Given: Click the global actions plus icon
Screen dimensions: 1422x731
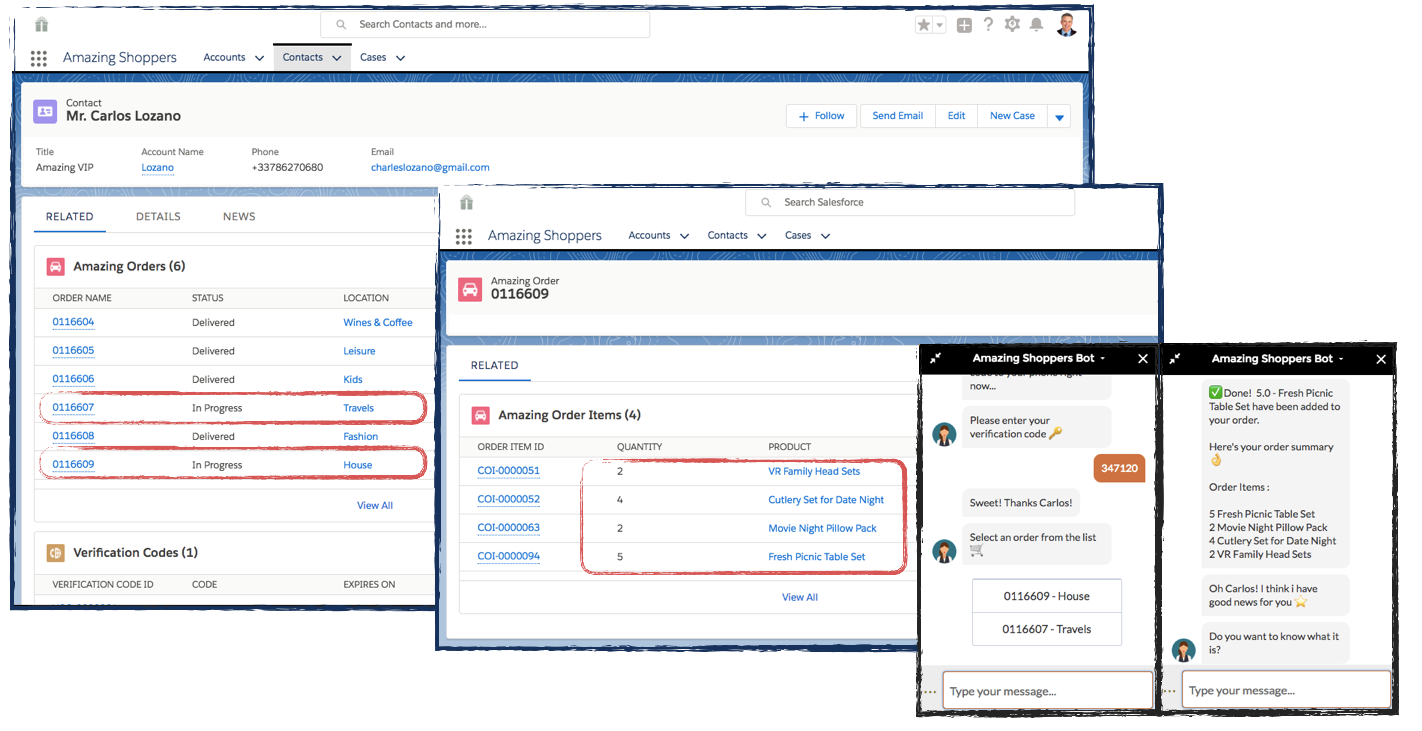Looking at the screenshot, I should tap(964, 25).
